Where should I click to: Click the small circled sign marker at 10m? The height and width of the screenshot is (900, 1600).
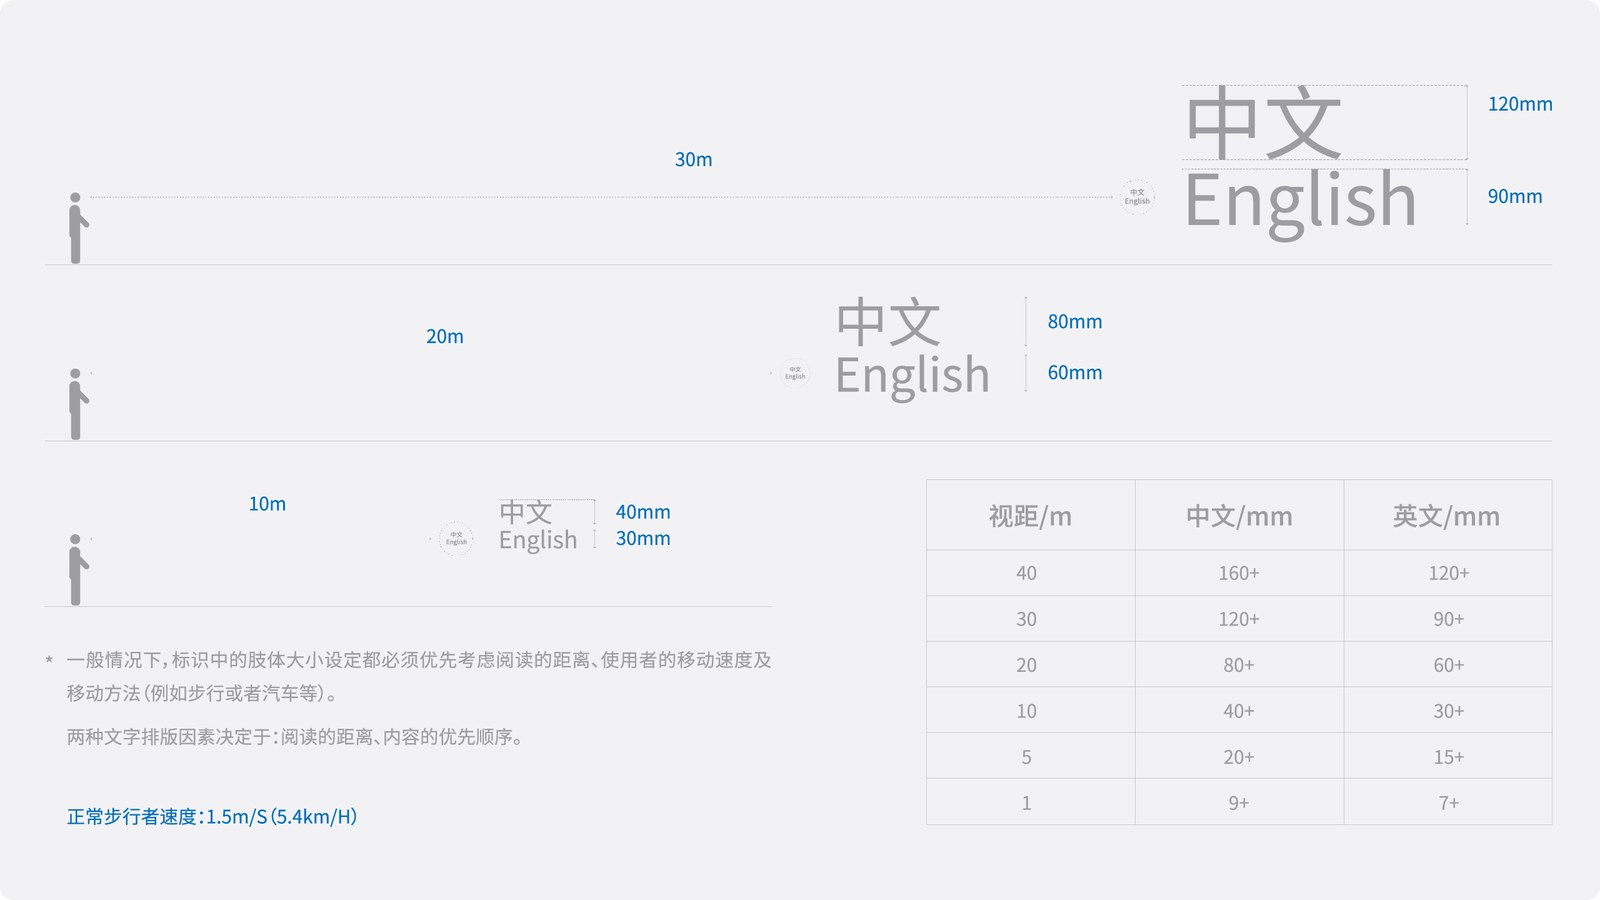tap(456, 538)
